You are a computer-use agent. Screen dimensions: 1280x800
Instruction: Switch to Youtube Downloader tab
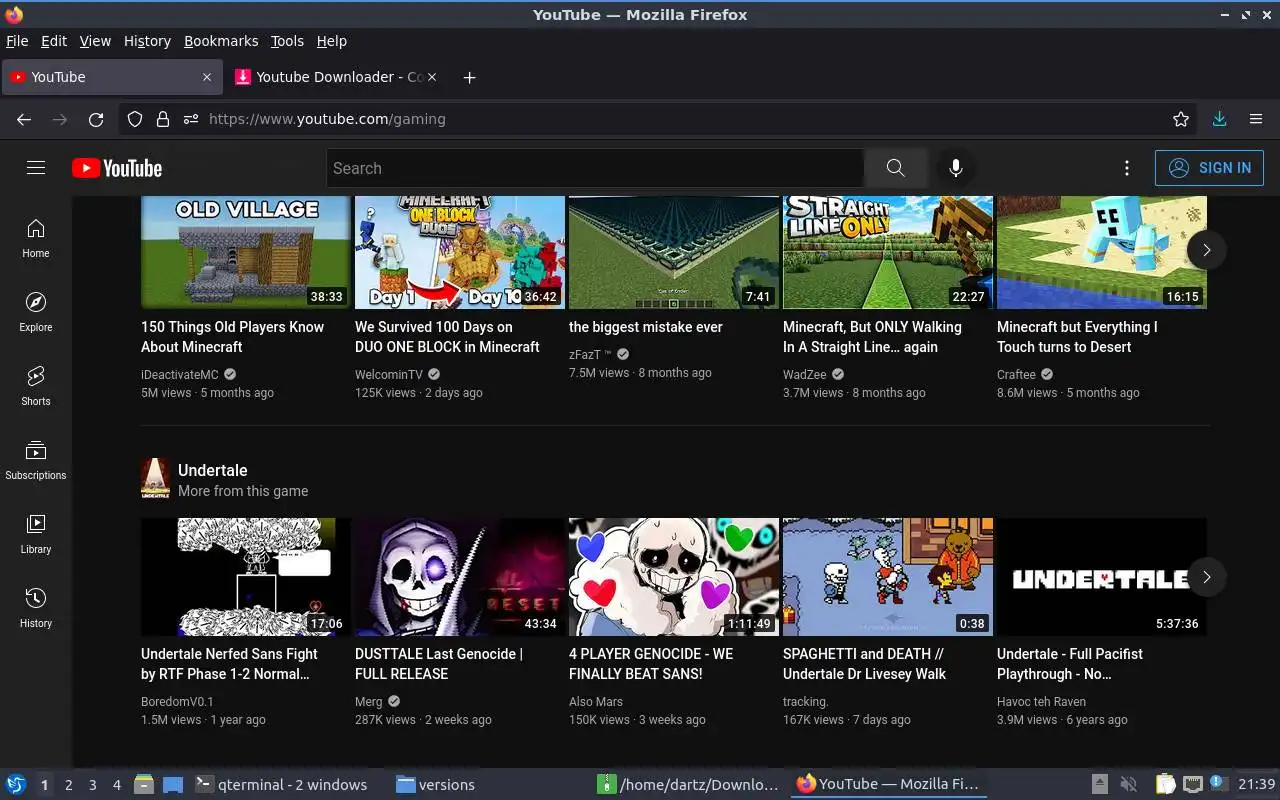click(x=338, y=77)
